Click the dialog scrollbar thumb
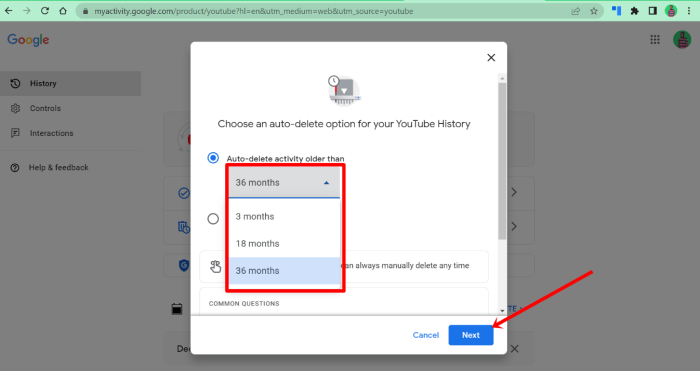The image size is (700, 371). pos(502,161)
